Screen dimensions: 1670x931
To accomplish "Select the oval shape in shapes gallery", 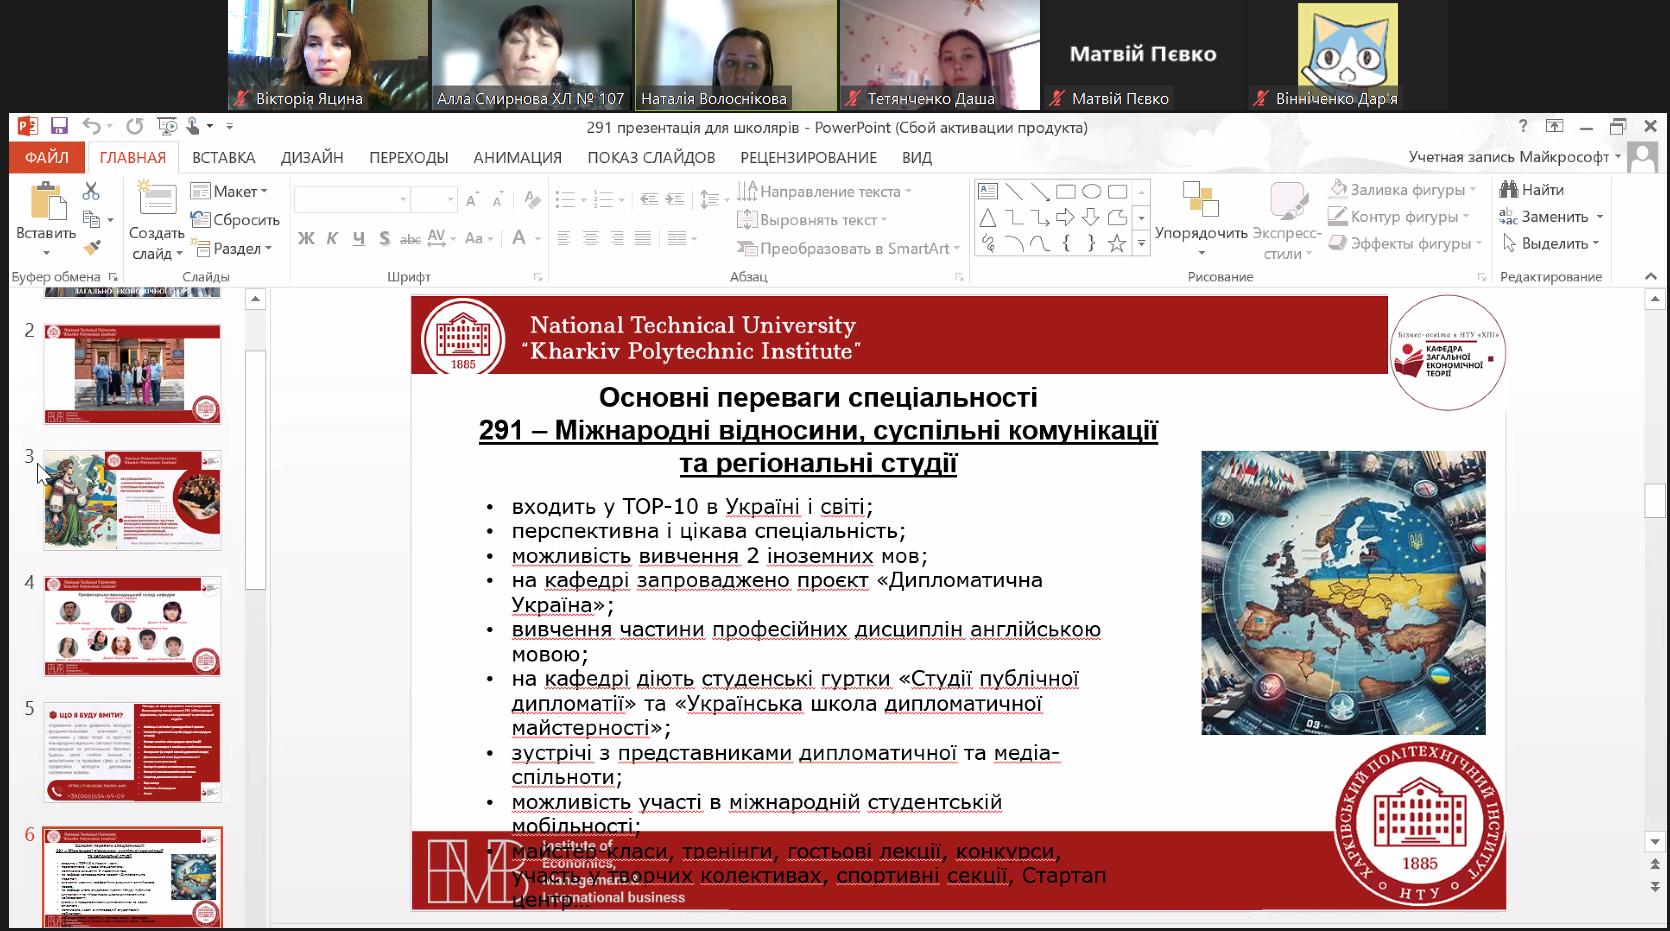I will tap(1091, 191).
